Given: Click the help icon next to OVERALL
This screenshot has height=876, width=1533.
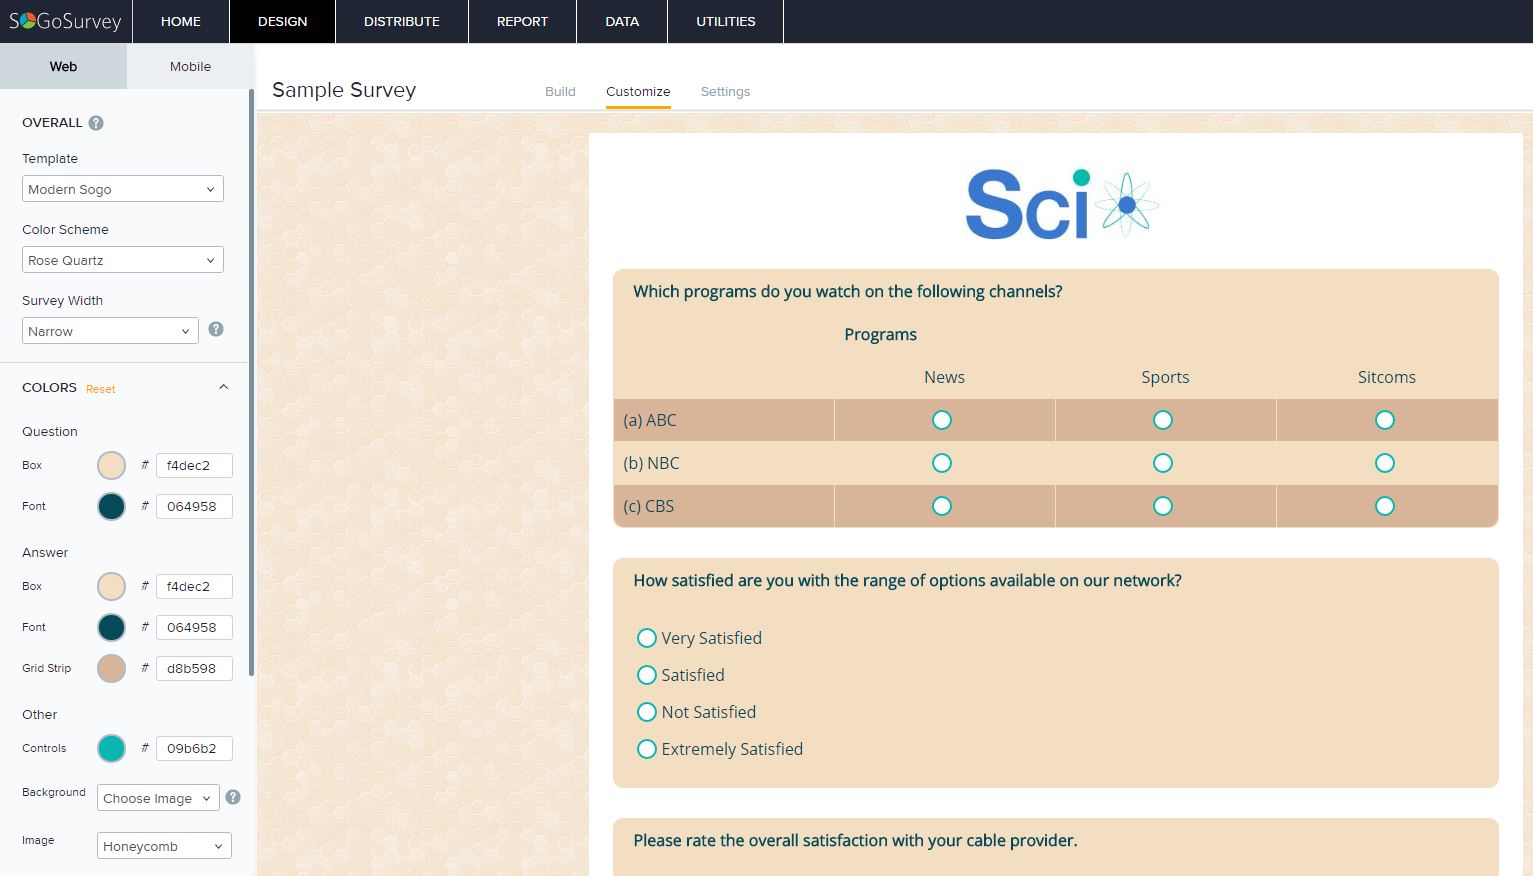Looking at the screenshot, I should 96,123.
